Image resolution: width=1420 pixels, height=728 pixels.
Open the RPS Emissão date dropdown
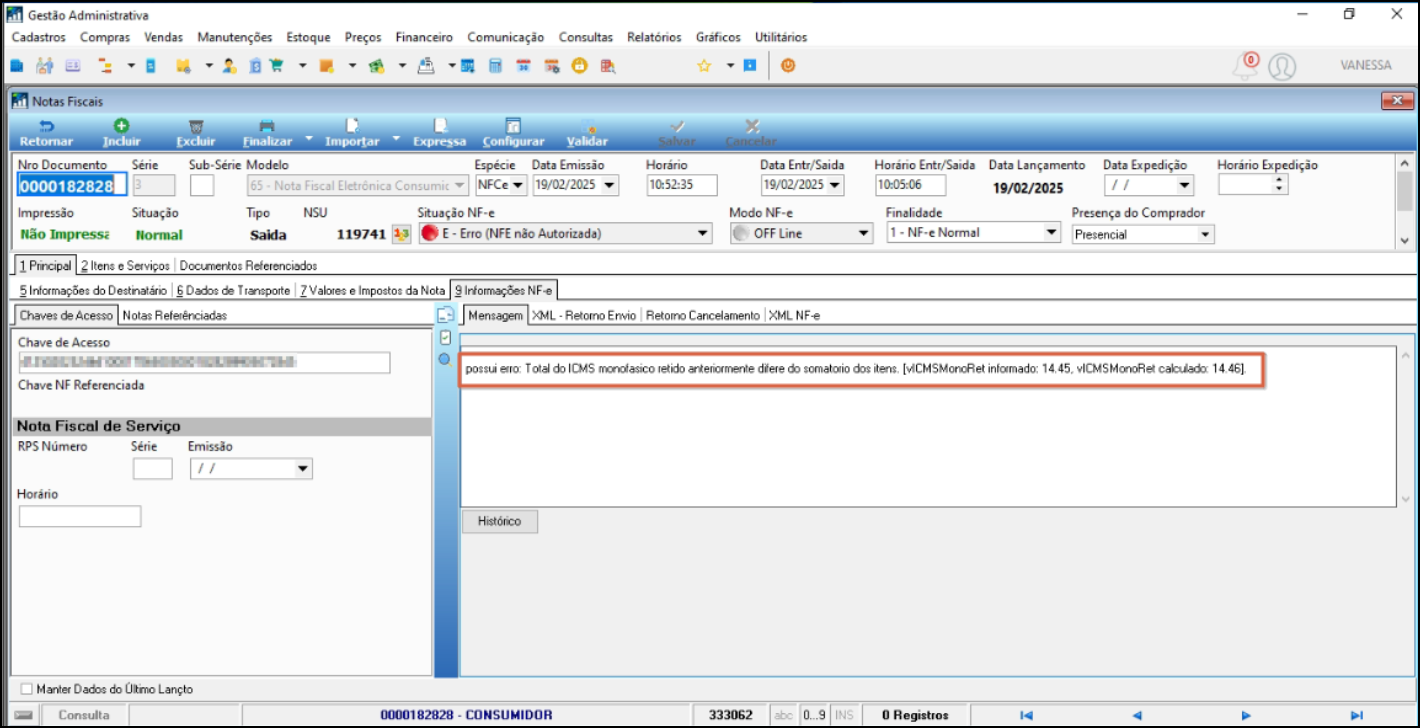tap(303, 468)
